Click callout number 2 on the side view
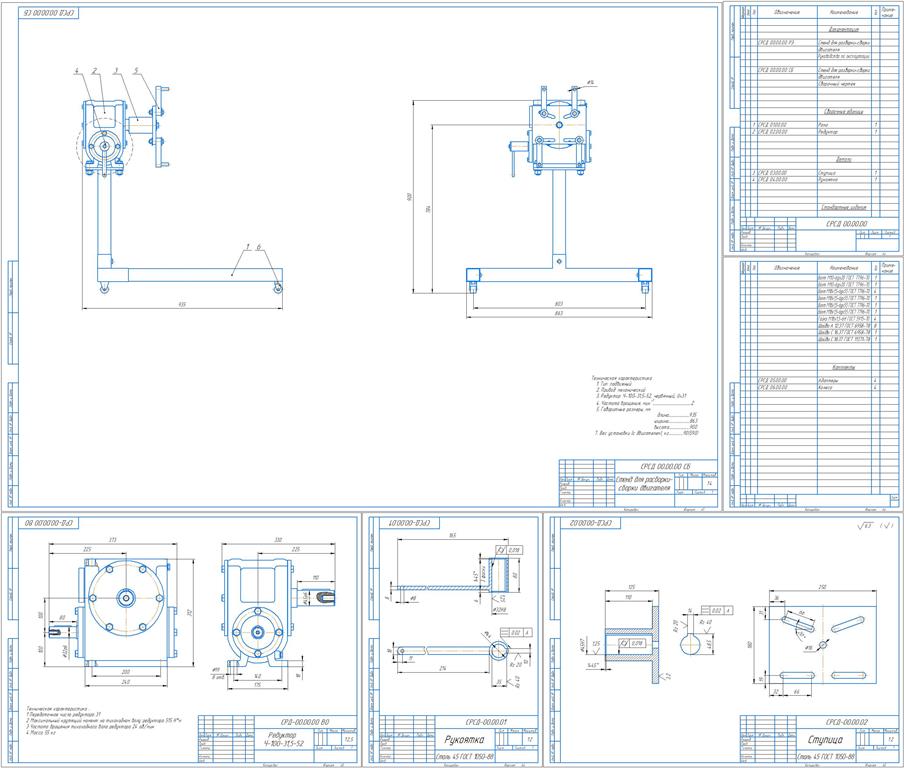Image resolution: width=904 pixels, height=768 pixels. (95, 71)
